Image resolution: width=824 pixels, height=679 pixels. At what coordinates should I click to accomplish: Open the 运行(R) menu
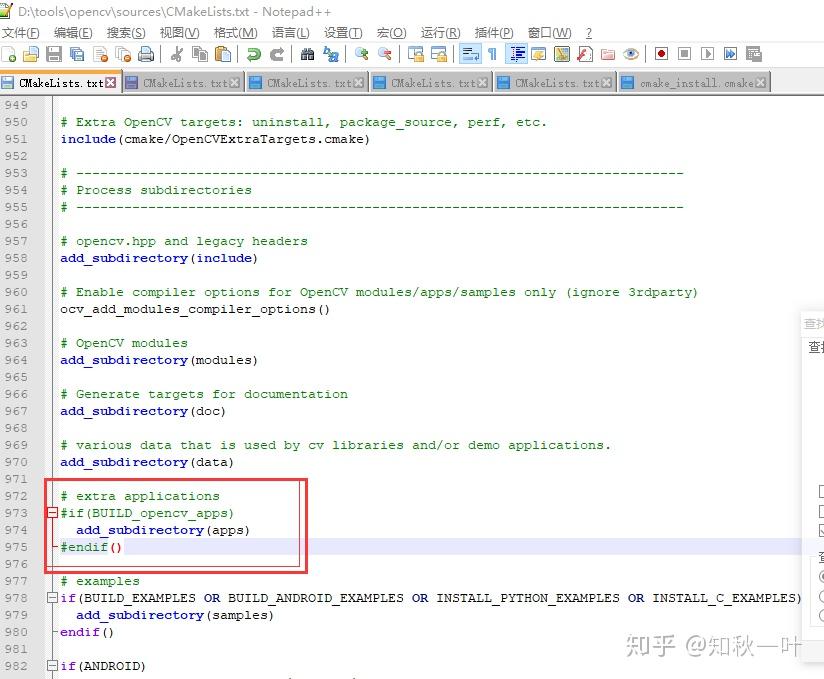tap(440, 33)
